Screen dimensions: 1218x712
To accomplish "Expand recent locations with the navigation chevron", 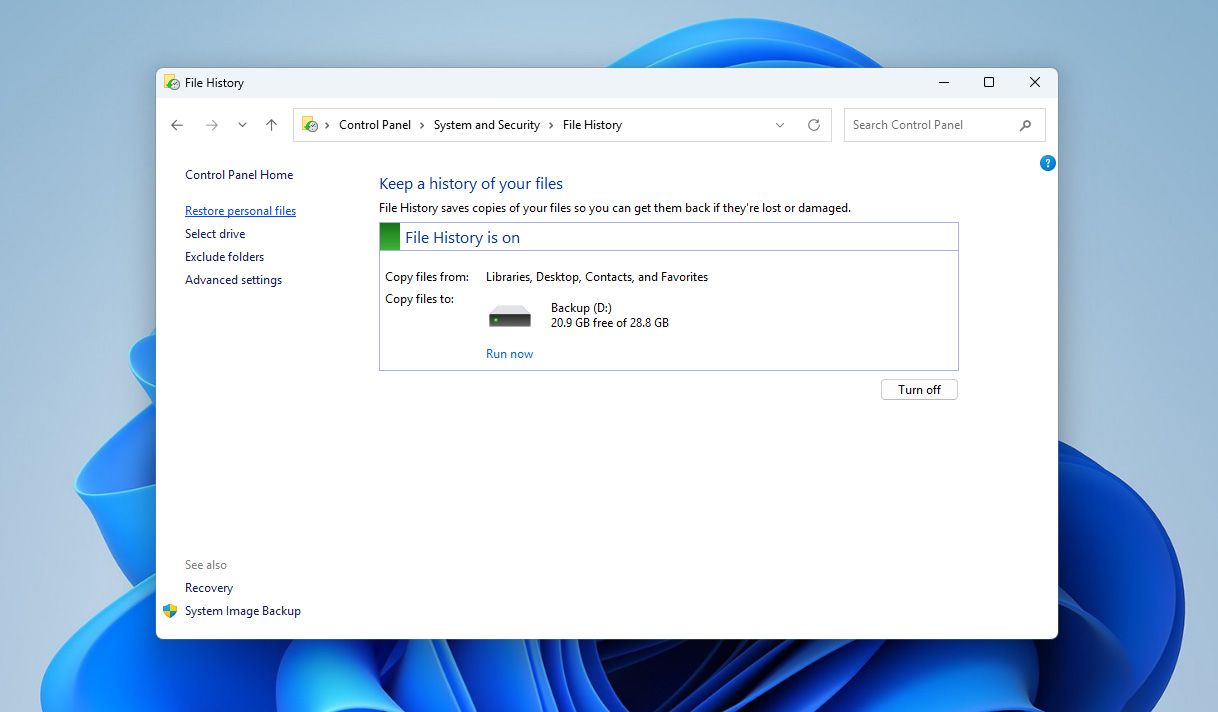I will click(x=241, y=124).
